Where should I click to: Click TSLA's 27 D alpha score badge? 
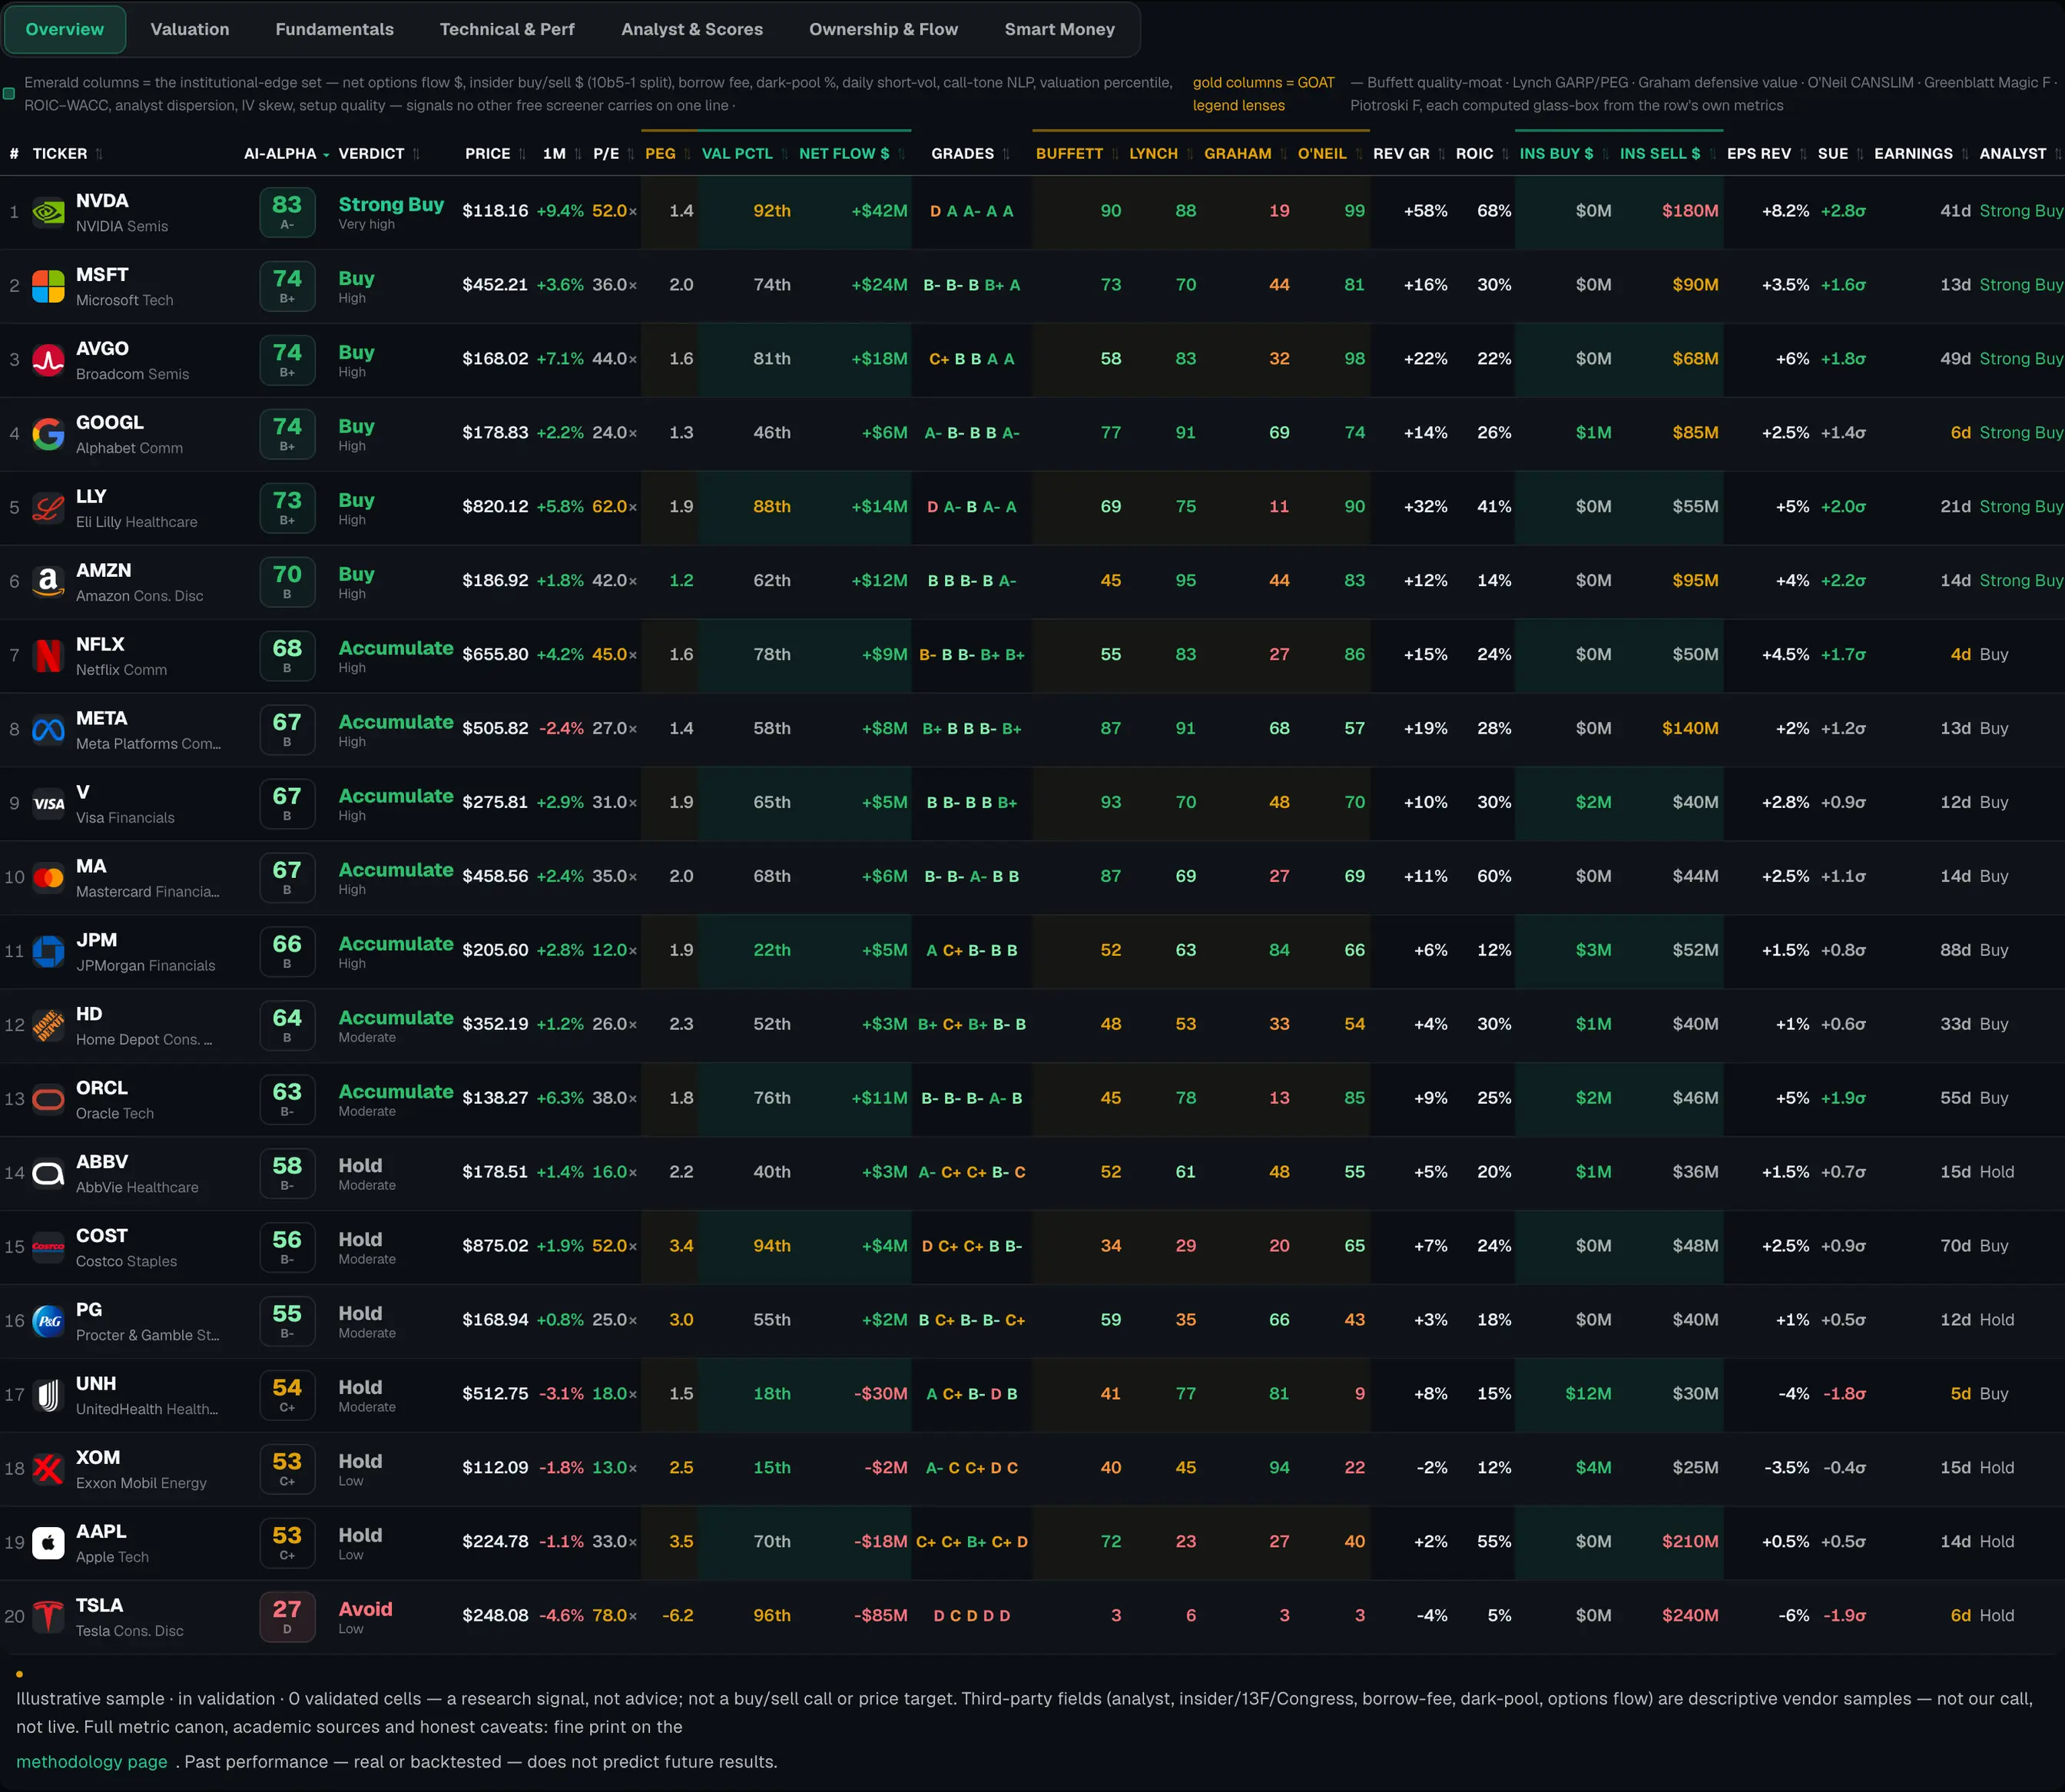287,1617
